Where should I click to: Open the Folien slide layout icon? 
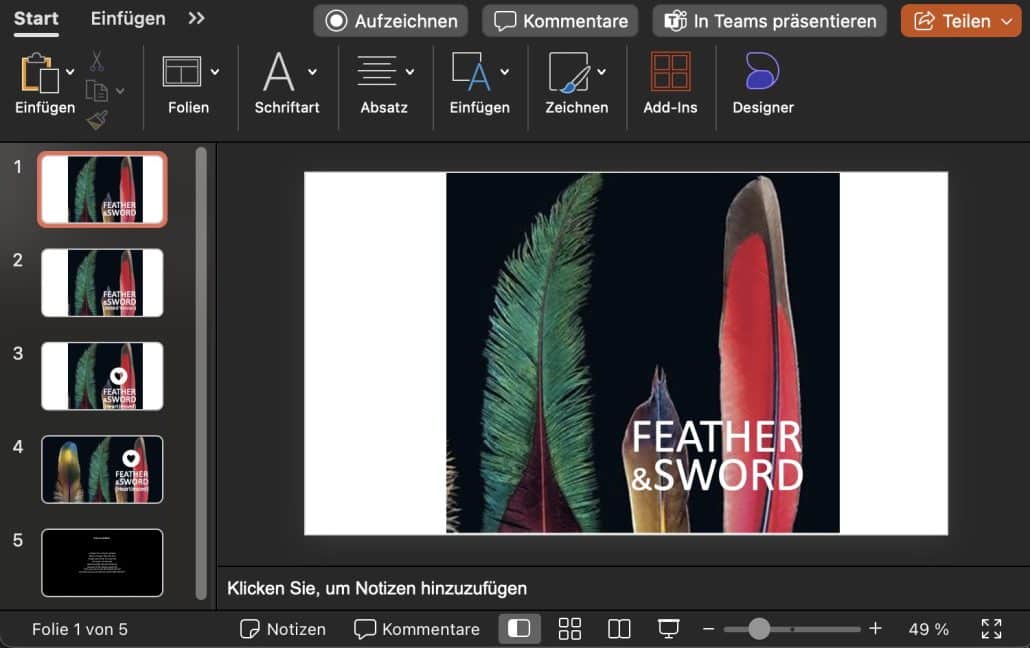181,72
